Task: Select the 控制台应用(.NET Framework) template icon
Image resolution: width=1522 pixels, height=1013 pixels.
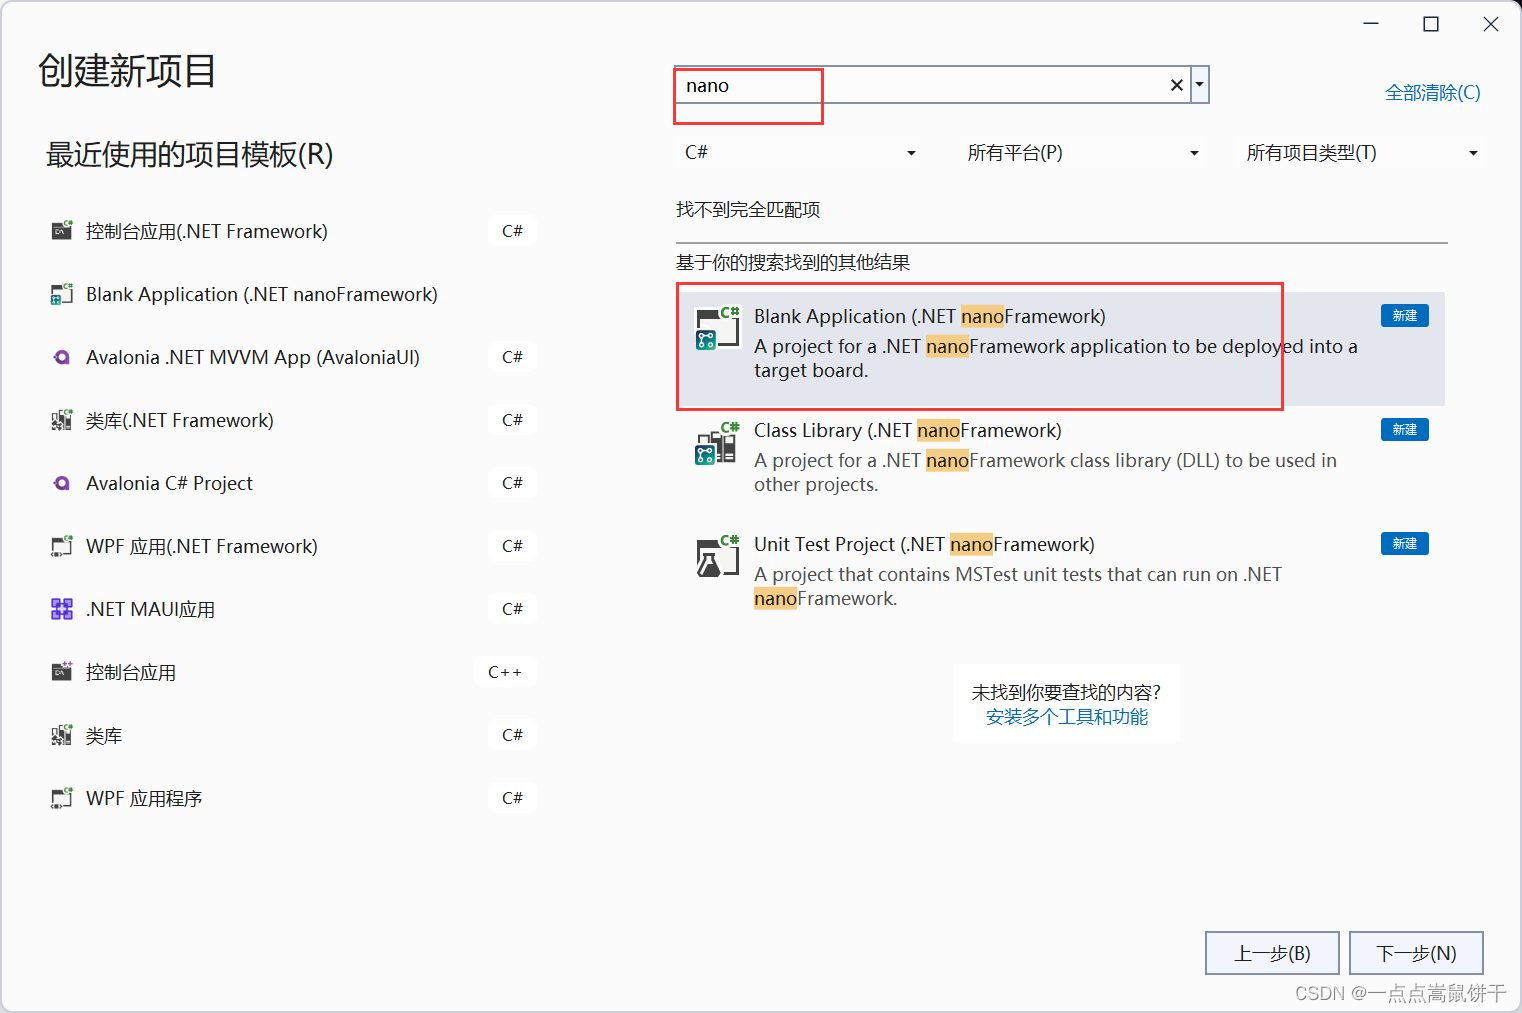Action: (x=61, y=230)
